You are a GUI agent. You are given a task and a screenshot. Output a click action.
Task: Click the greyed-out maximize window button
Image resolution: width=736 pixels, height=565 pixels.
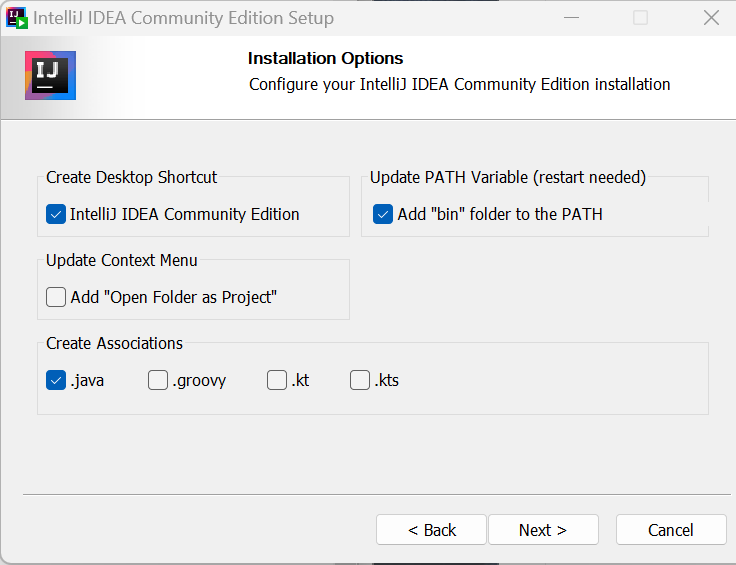pyautogui.click(x=641, y=18)
